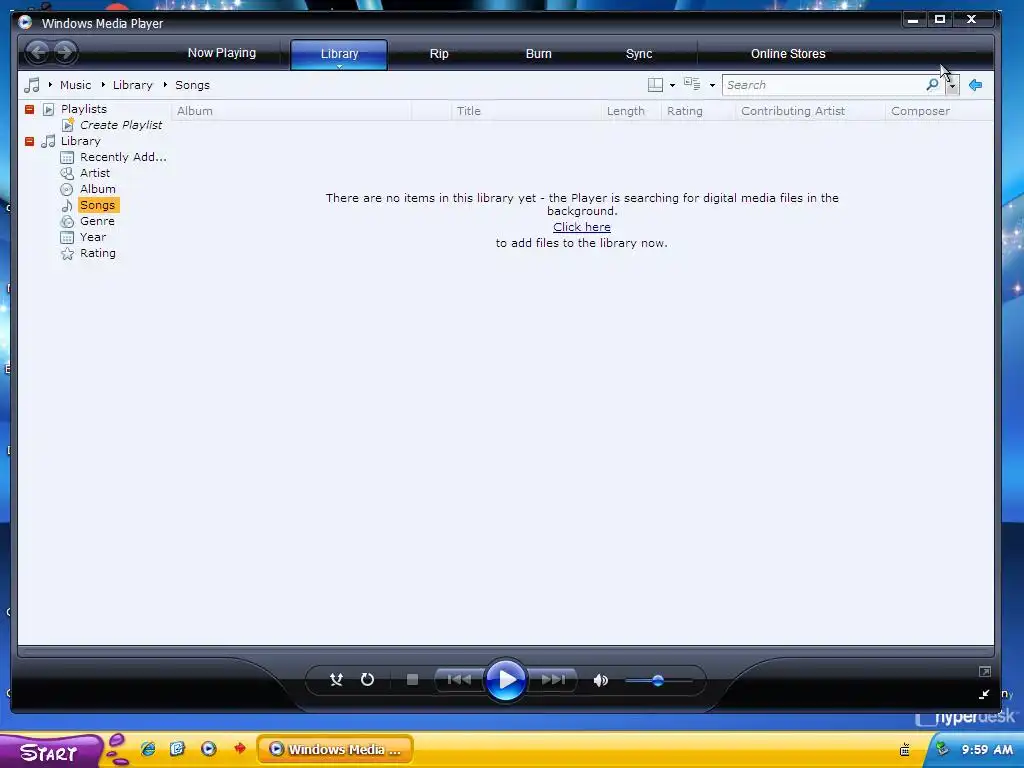Screen dimensions: 1024x768
Task: Sort by the Title column header
Action: coord(526,111)
